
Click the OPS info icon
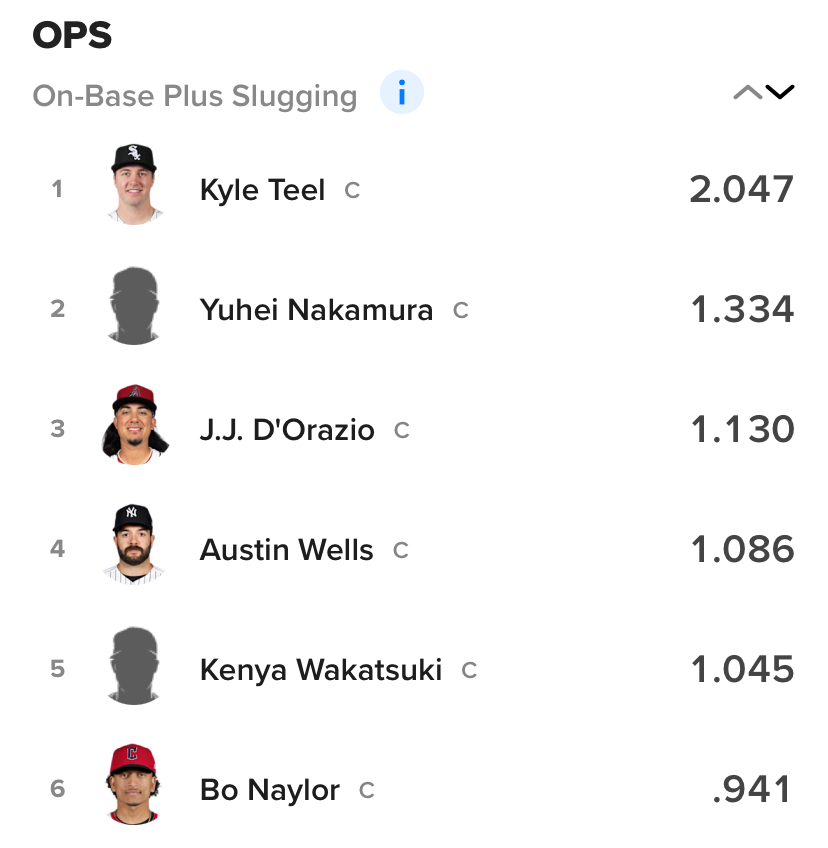(402, 94)
